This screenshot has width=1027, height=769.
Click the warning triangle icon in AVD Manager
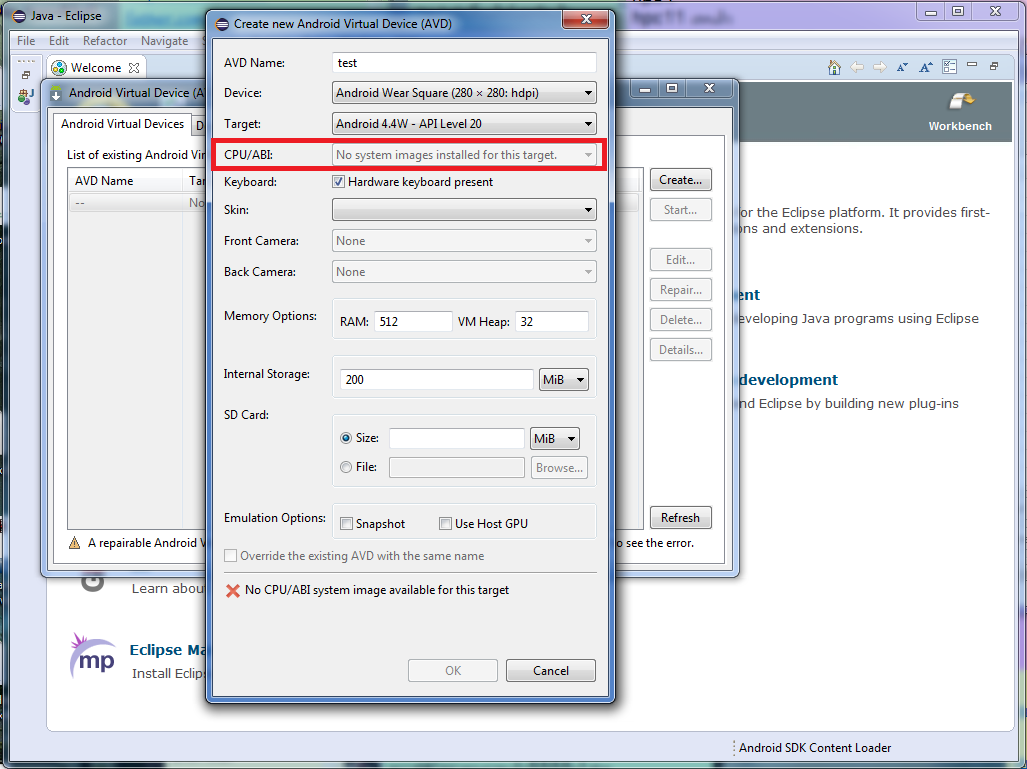click(x=75, y=543)
